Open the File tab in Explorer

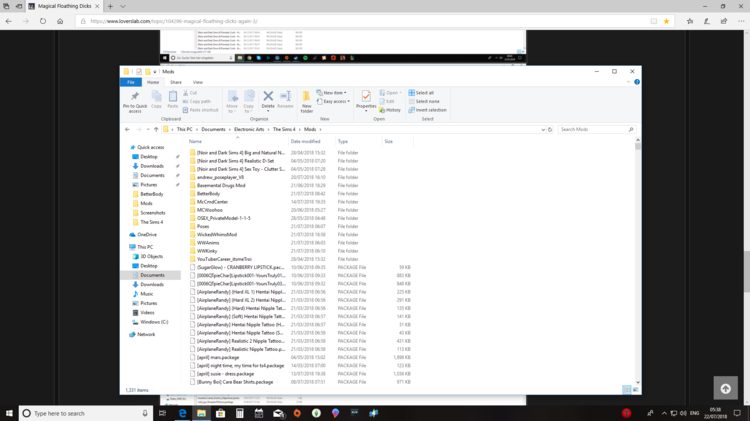(131, 82)
